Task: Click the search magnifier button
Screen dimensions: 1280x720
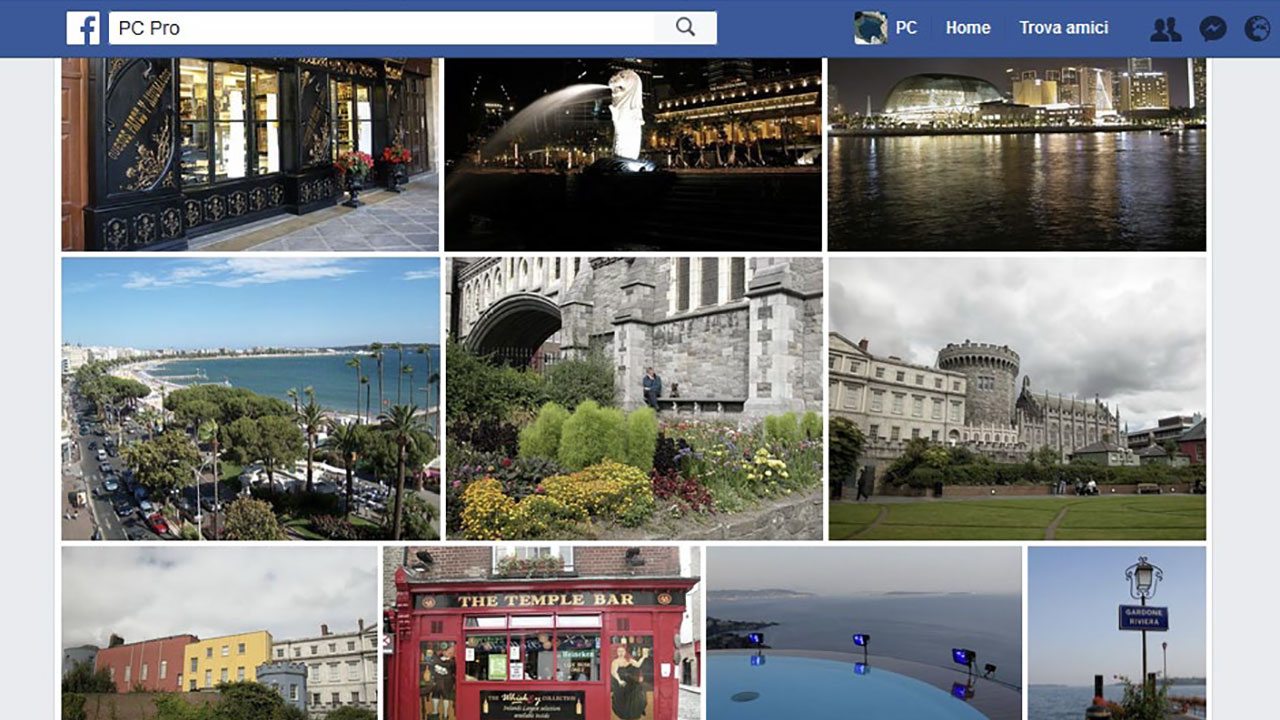Action: (x=685, y=28)
